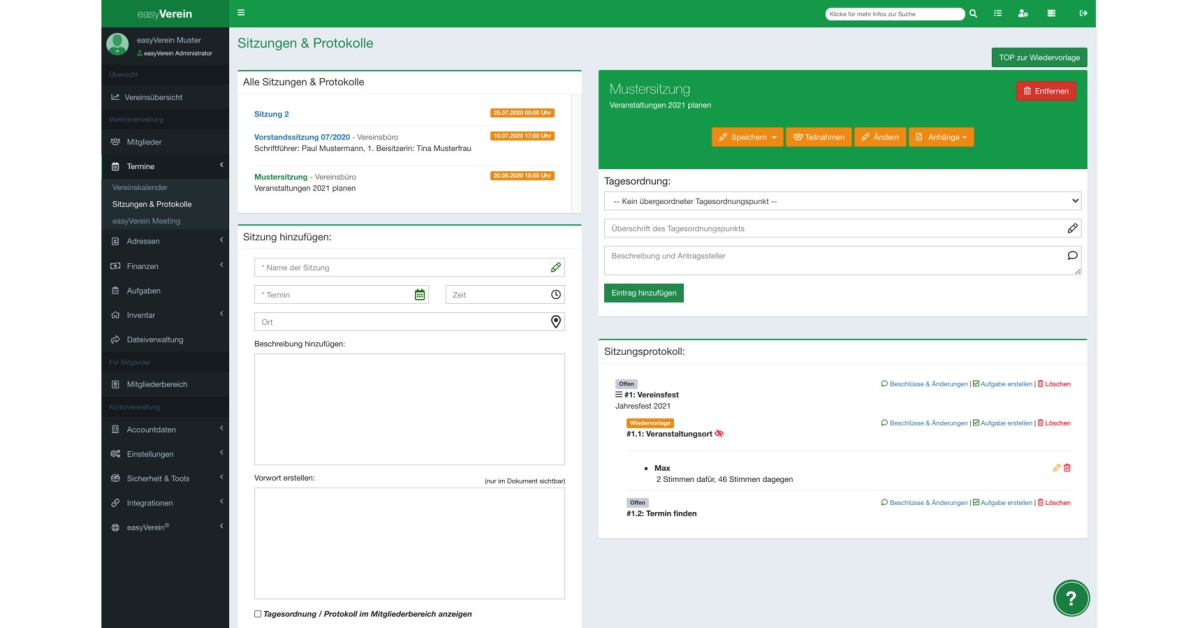The width and height of the screenshot is (1200, 628).
Task: Enable showing Tagesordnung in Mitgliederbereich checkbox
Action: [258, 614]
